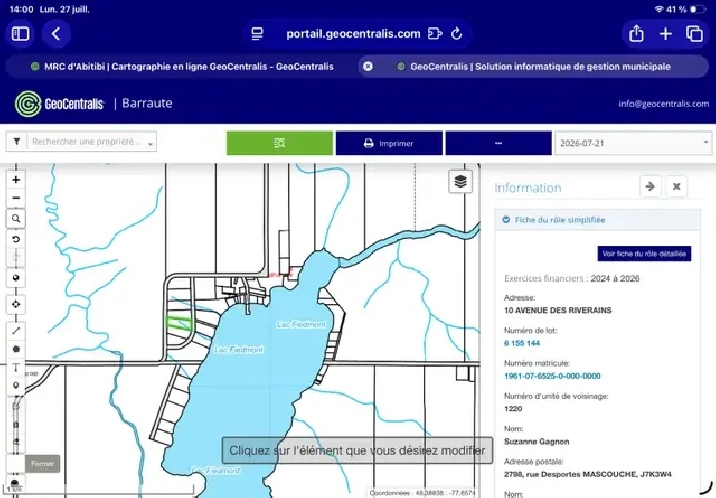This screenshot has height=498, width=716.
Task: Click the return to previous view arrow
Action: pos(16,239)
